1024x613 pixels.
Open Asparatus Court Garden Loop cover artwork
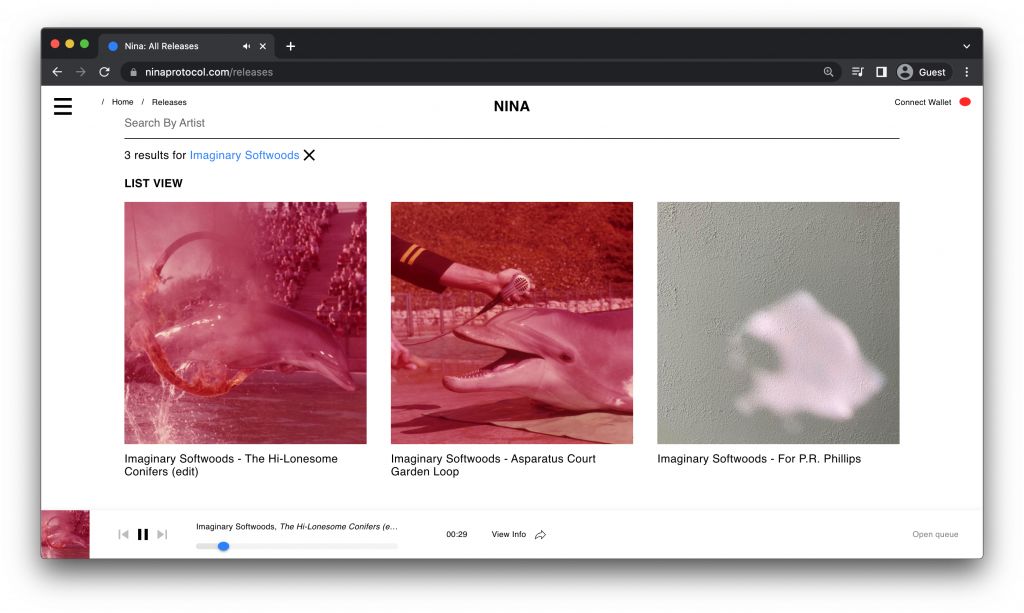click(x=512, y=323)
